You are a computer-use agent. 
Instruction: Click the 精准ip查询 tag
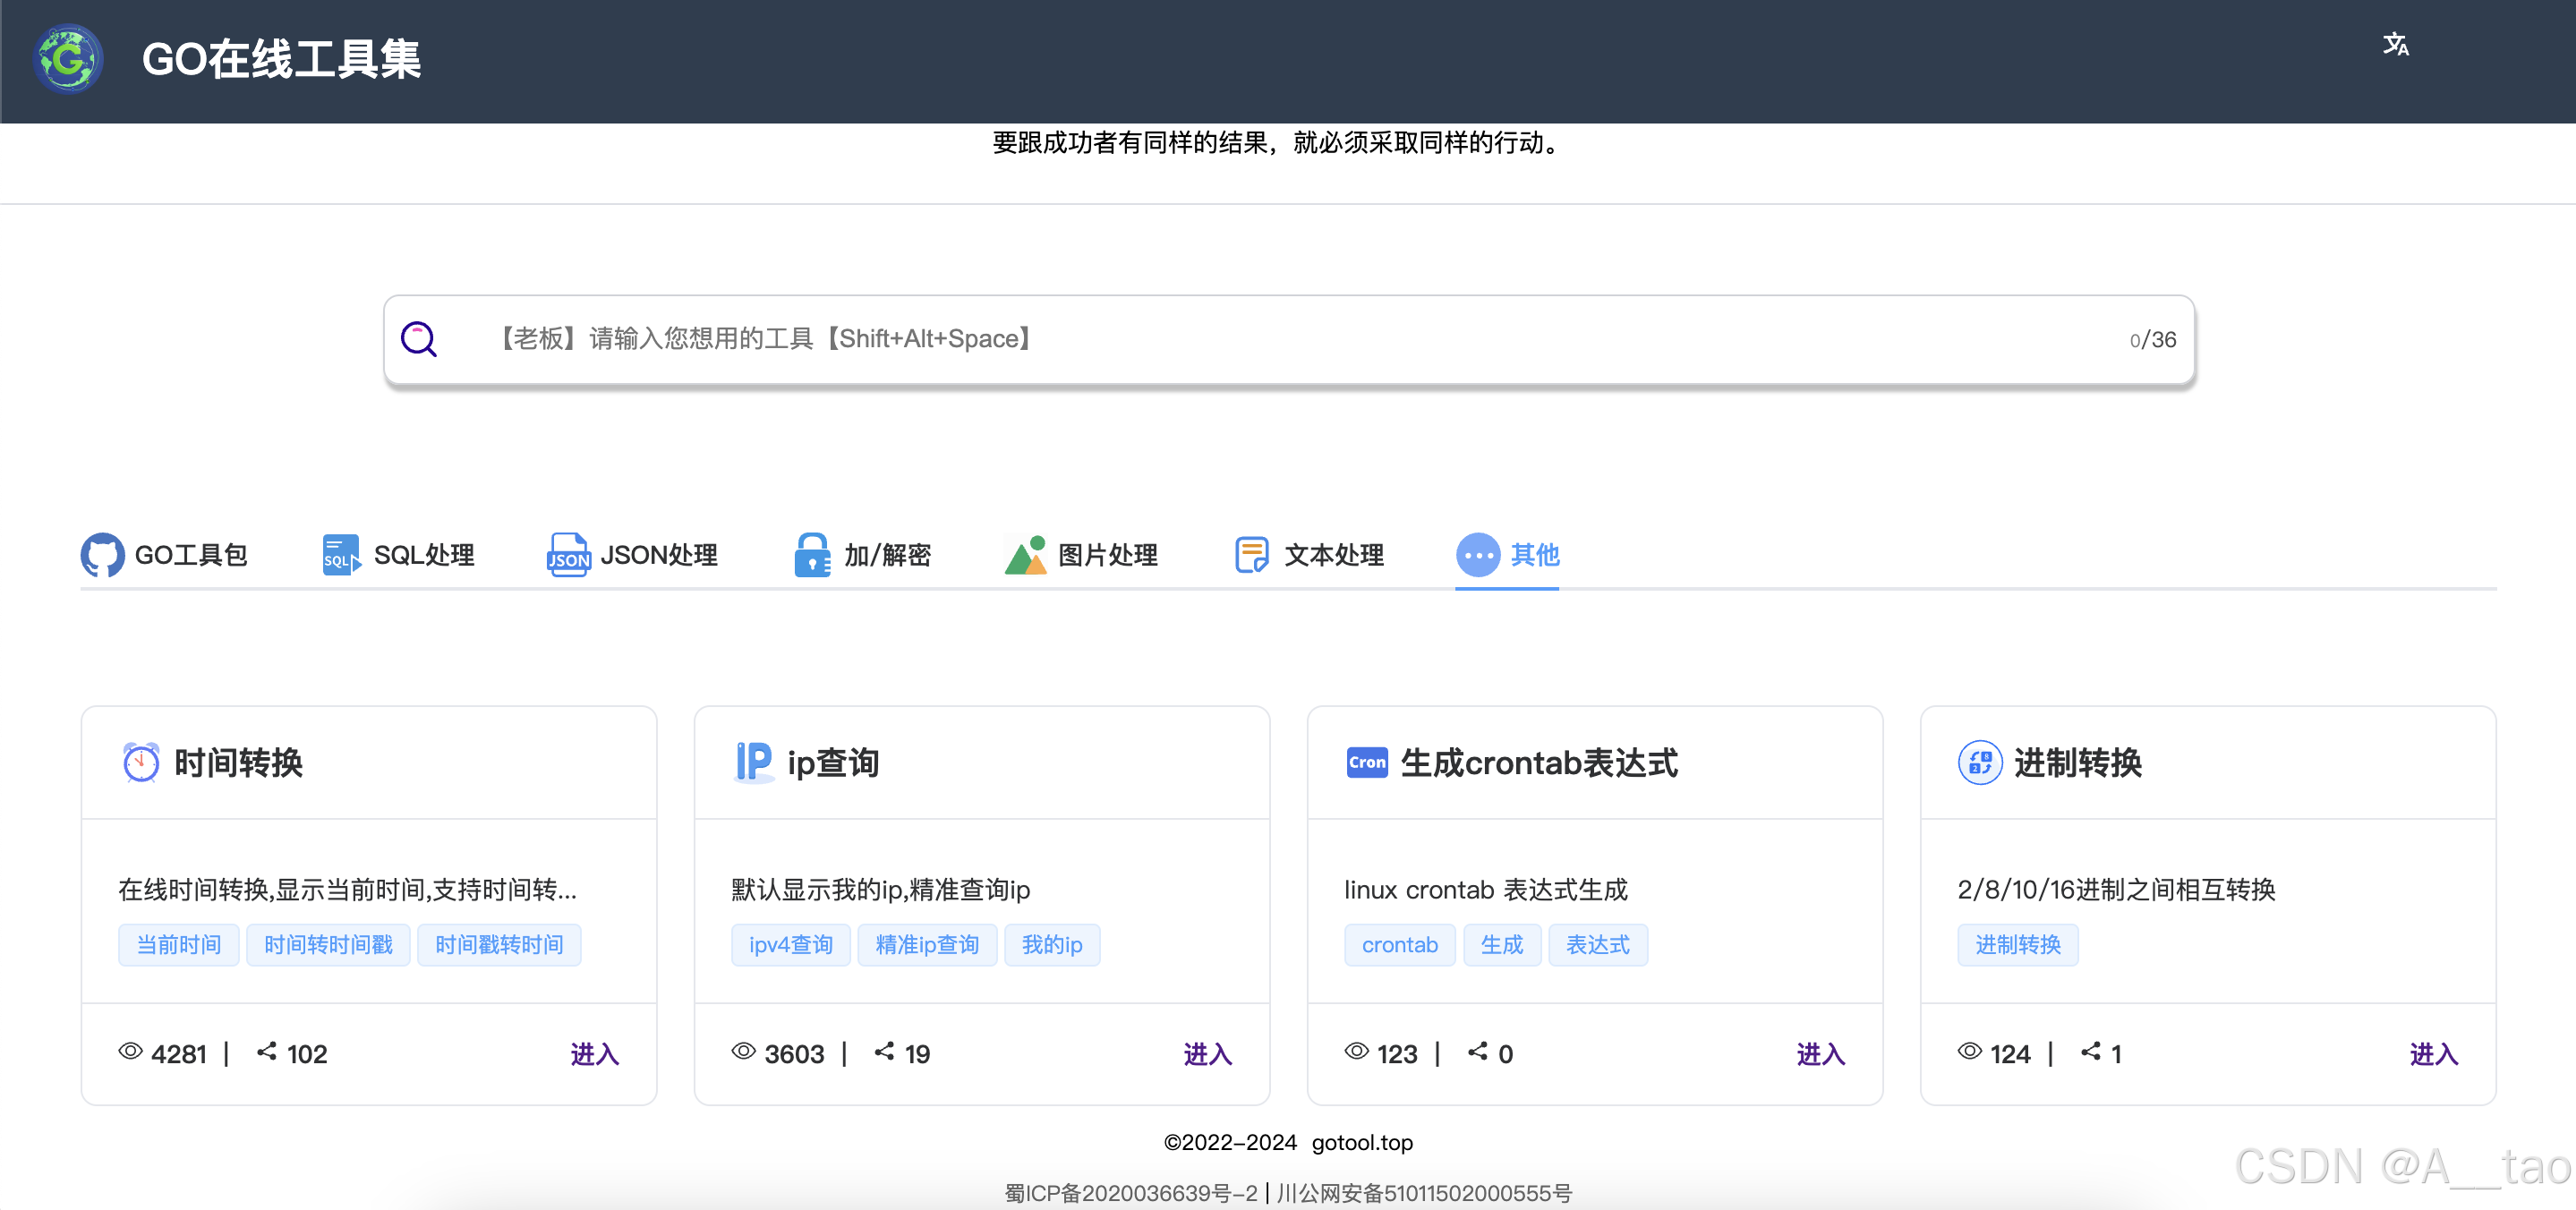[927, 945]
